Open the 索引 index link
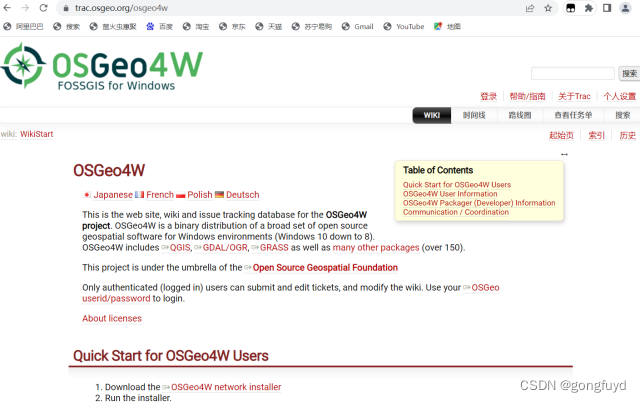641x402 pixels. click(x=596, y=135)
